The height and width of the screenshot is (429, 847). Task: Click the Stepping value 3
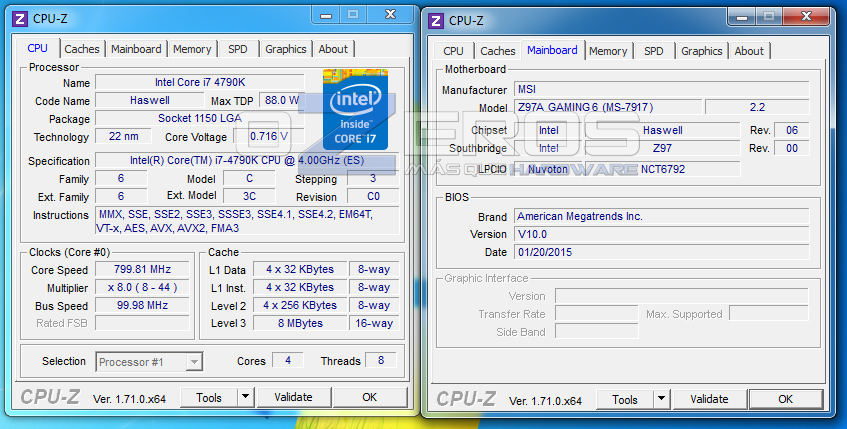[373, 178]
